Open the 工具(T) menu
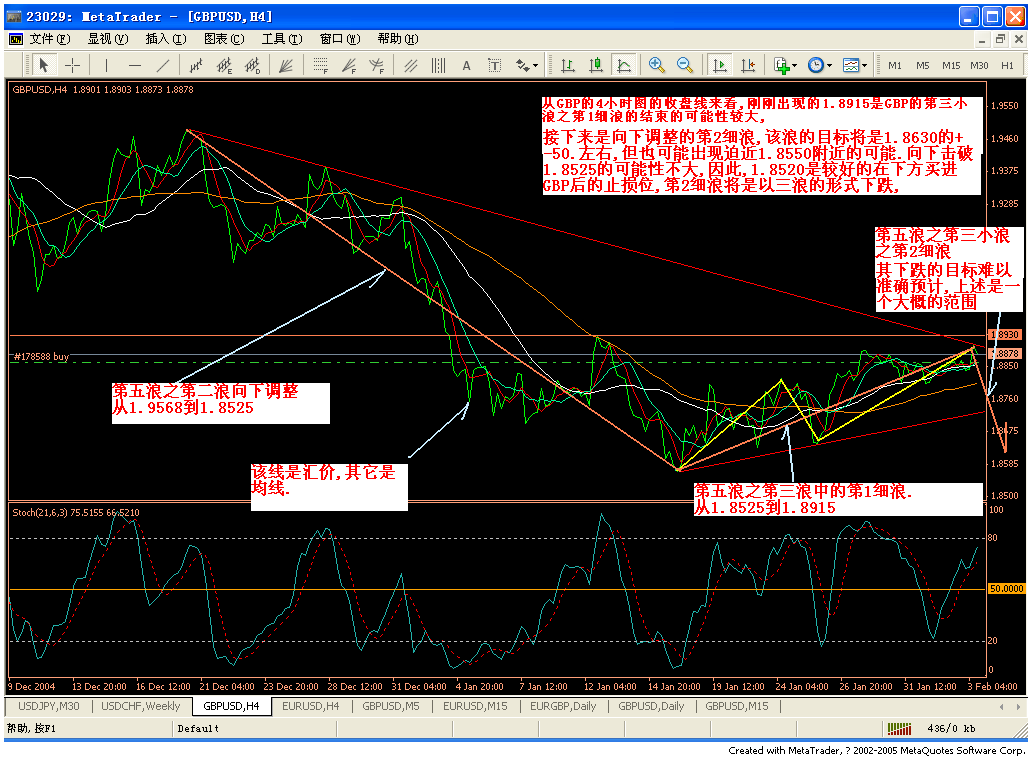Screen dimensions: 1032x758 click(x=282, y=39)
